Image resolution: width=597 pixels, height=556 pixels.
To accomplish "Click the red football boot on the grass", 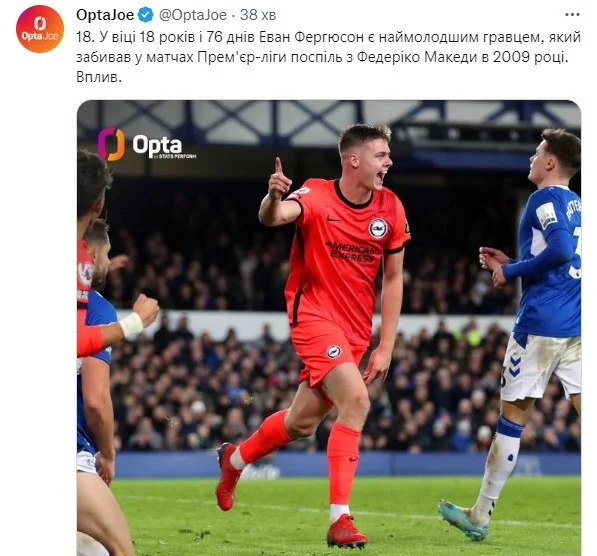I will (x=346, y=531).
